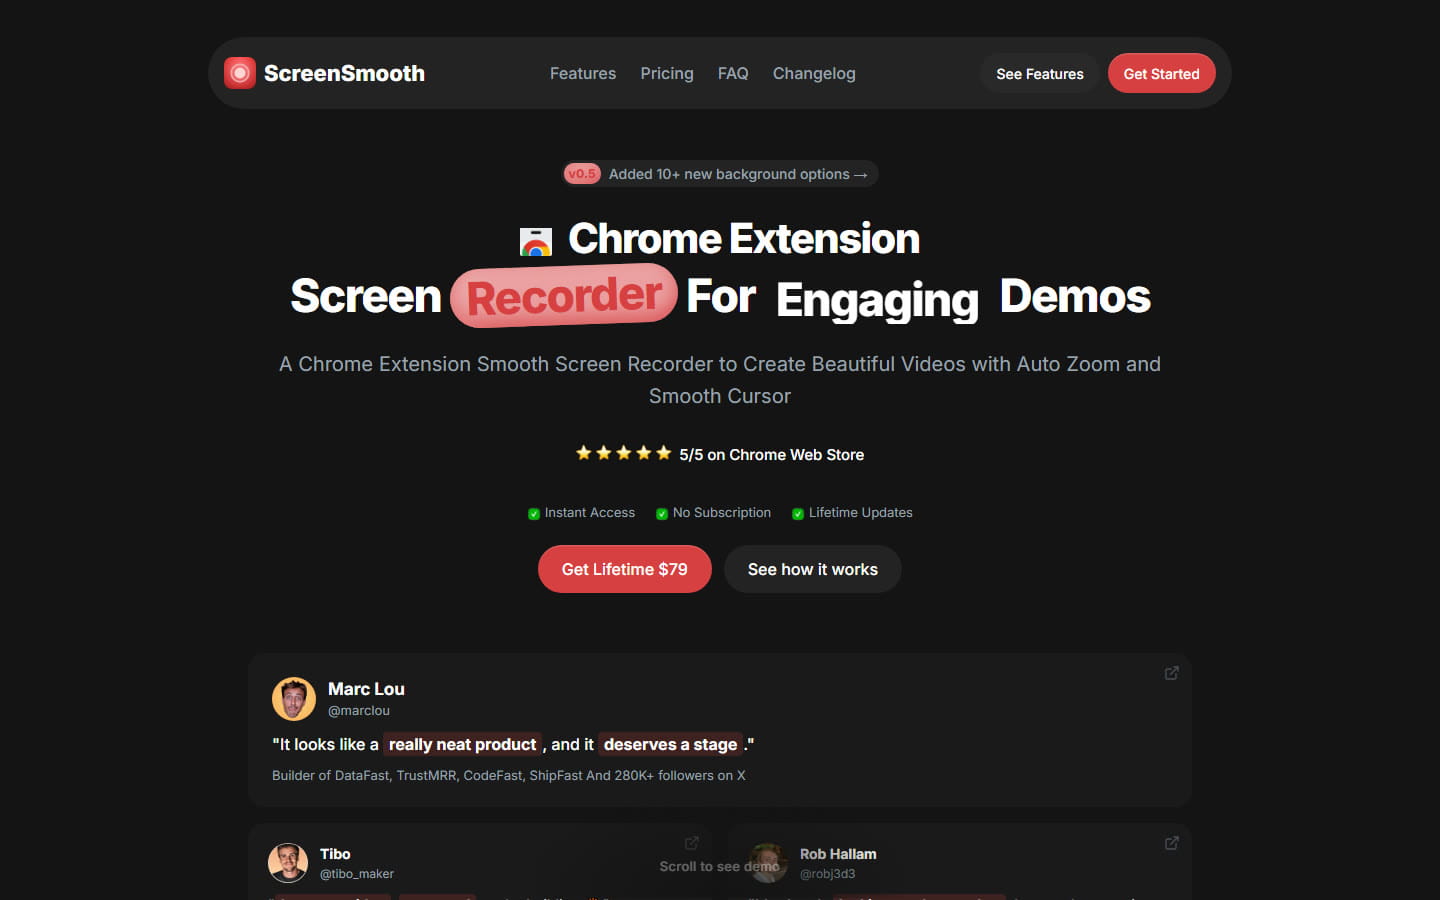Click the "Lifetime Updates" label
The image size is (1440, 900).
[861, 513]
